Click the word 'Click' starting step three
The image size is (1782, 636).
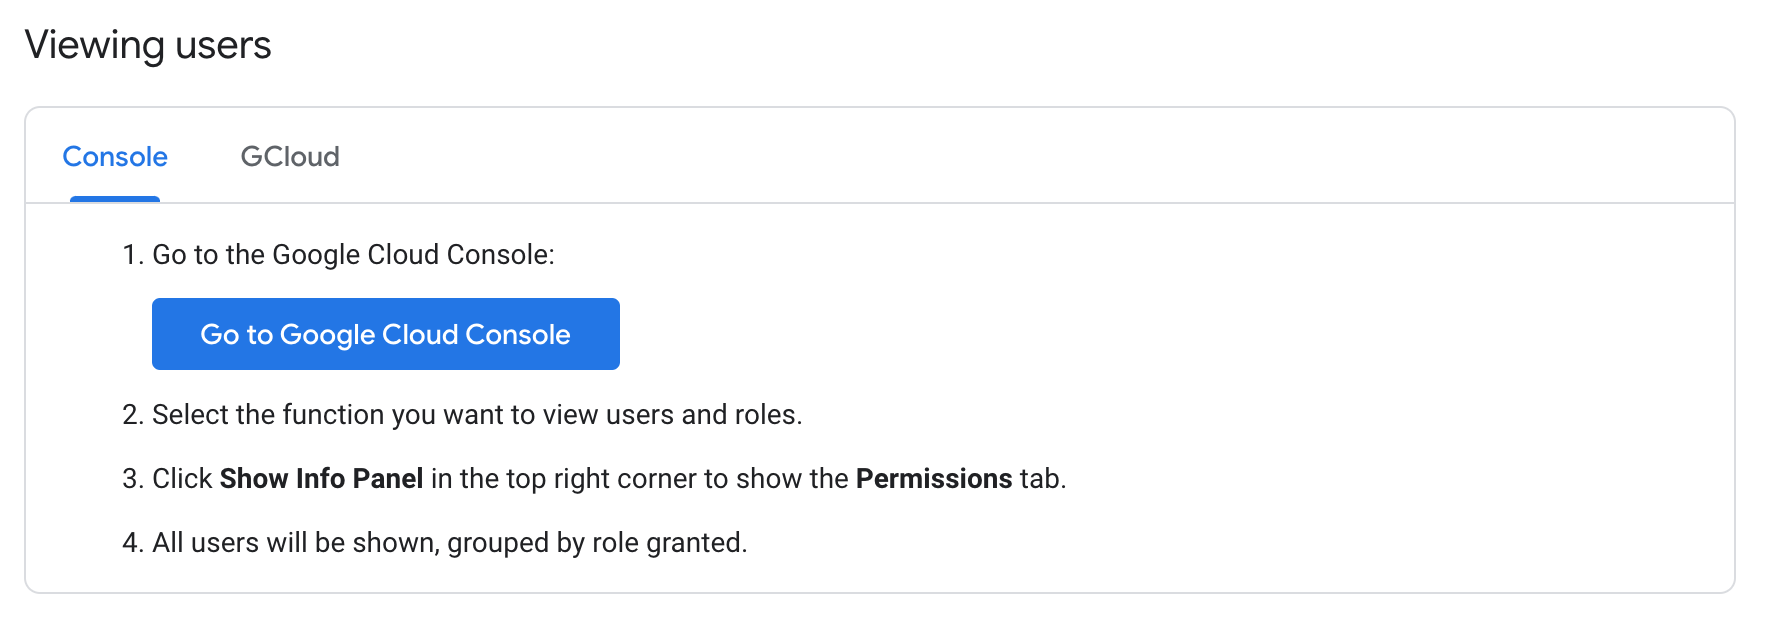(x=182, y=479)
